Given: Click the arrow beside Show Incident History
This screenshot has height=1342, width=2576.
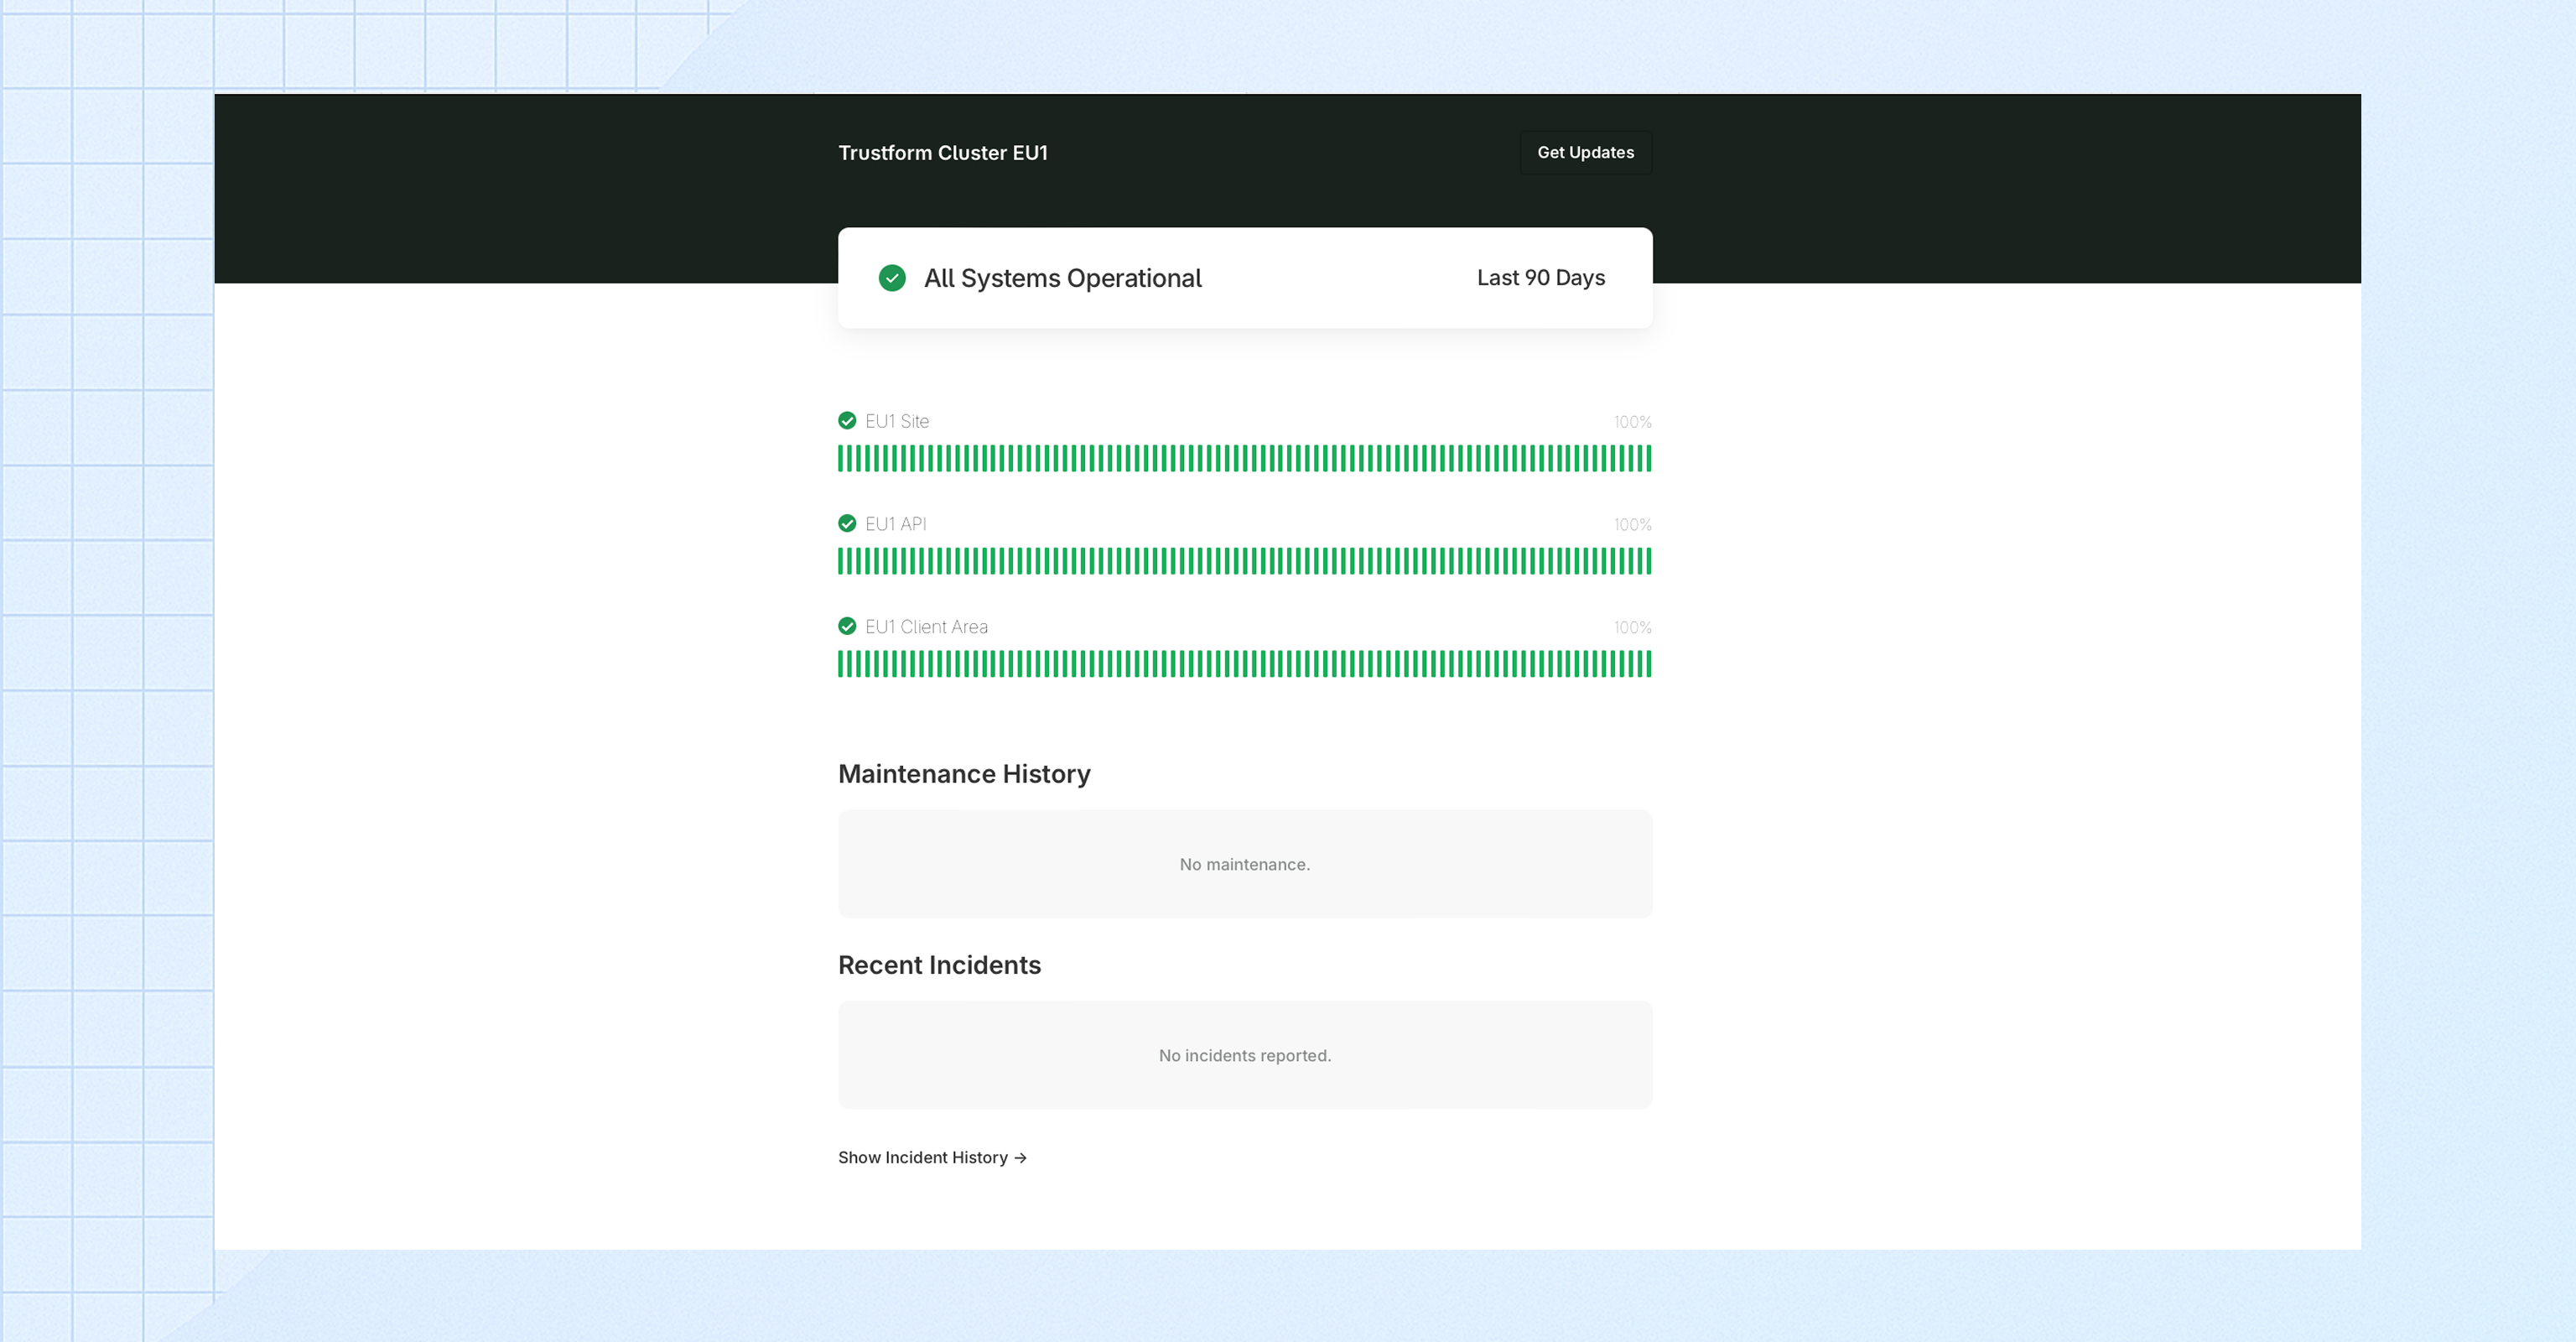Looking at the screenshot, I should pyautogui.click(x=1020, y=1158).
